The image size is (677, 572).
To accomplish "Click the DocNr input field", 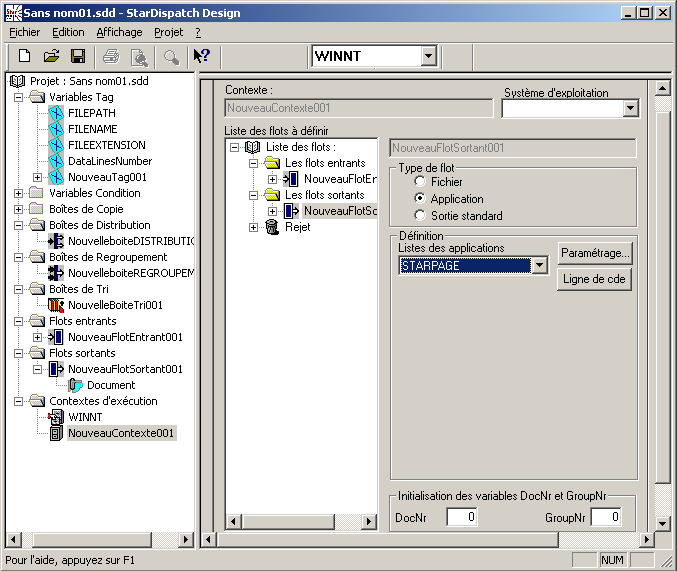I will click(461, 517).
